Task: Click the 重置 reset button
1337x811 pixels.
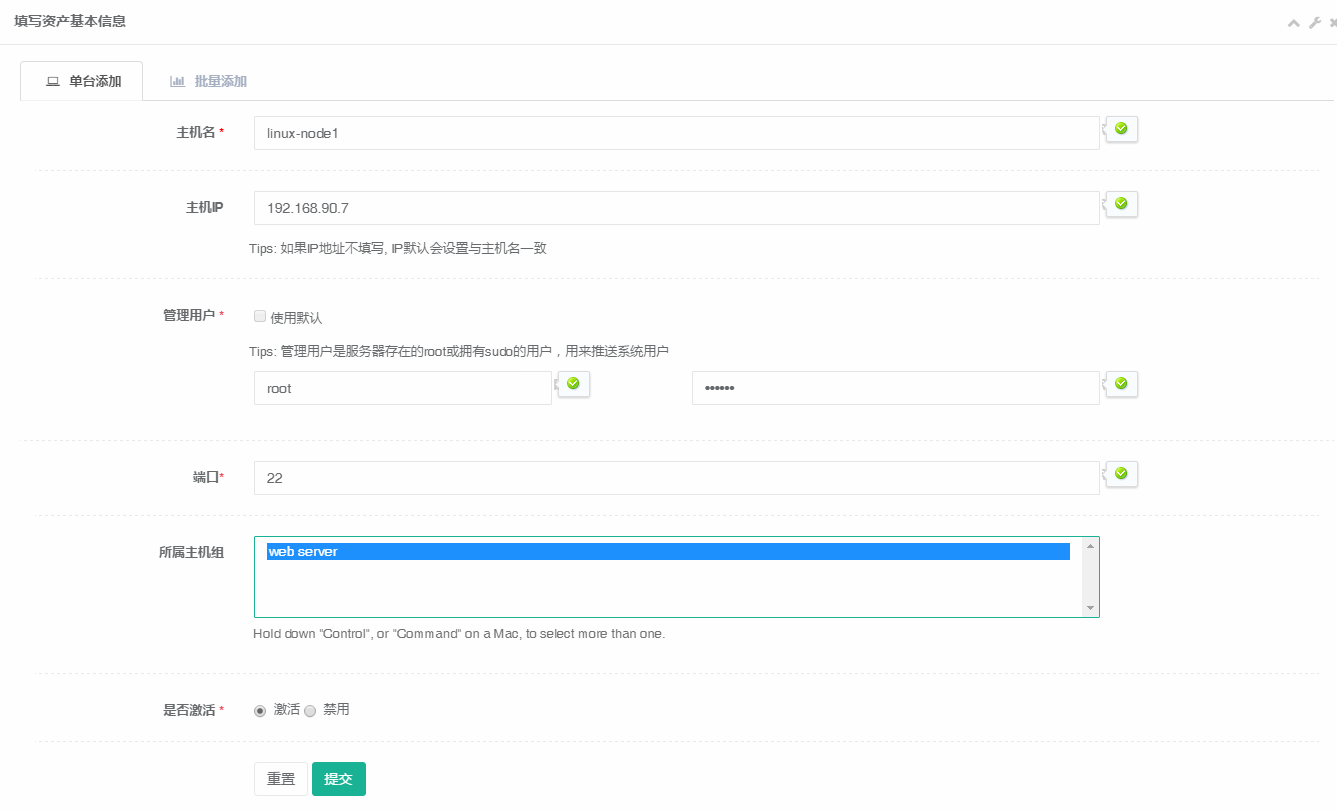Action: coord(281,779)
